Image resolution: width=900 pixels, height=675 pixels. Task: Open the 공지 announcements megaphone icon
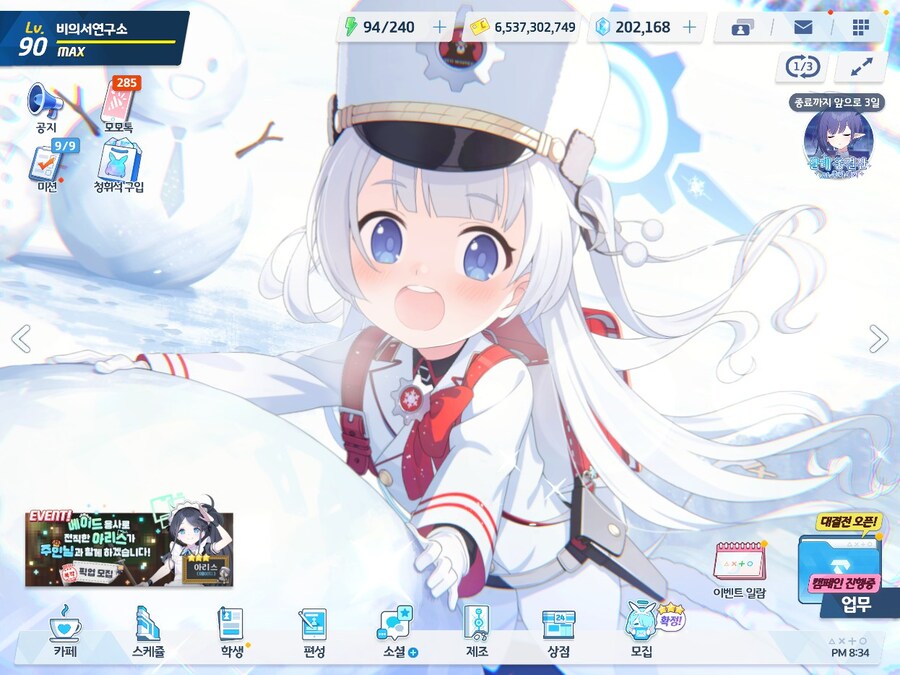[x=46, y=108]
